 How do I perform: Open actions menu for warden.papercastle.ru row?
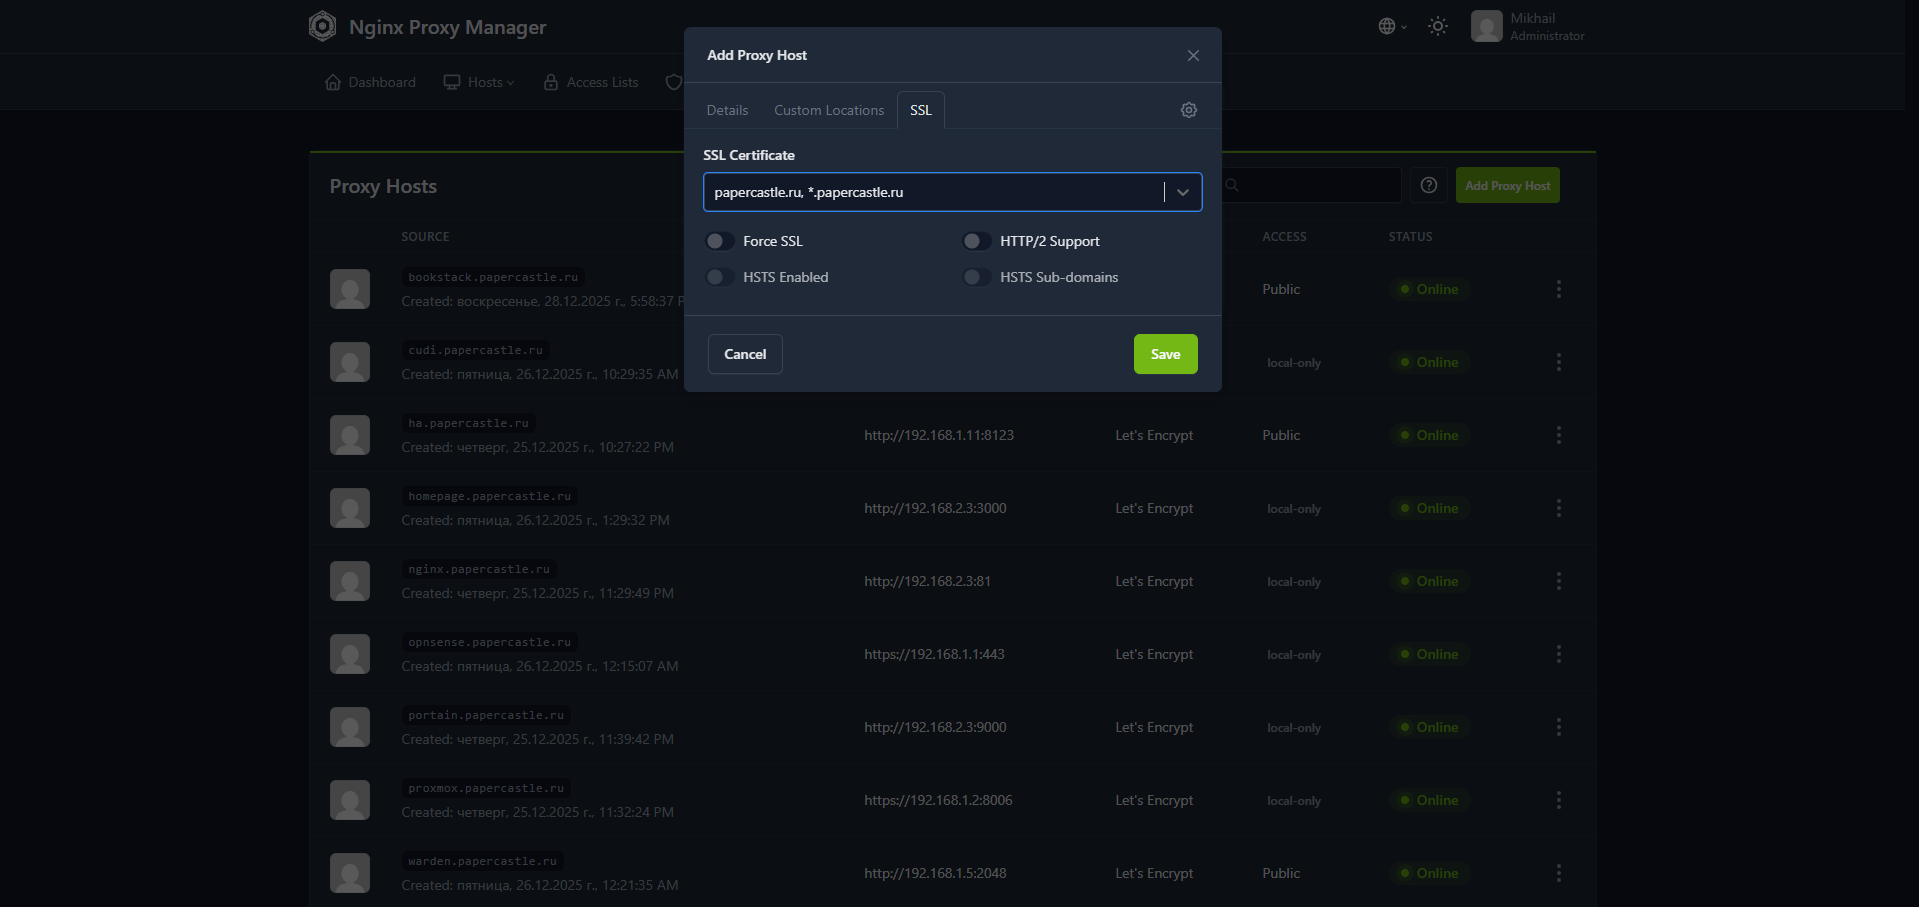point(1558,873)
